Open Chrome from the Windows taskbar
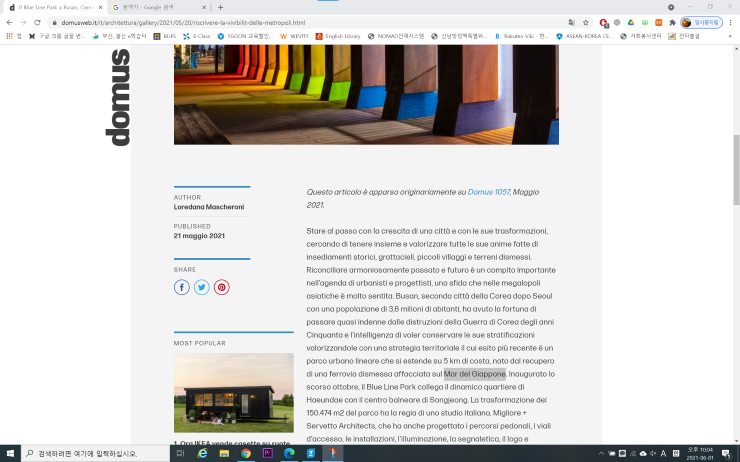The image size is (740, 462). click(x=246, y=453)
